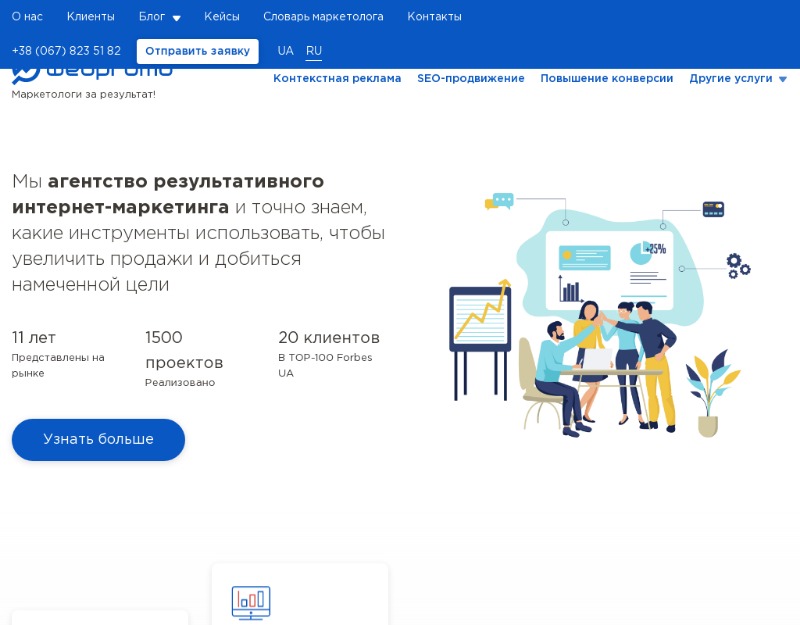The image size is (800, 625).
Task: Click the growth chart board illustration
Action: click(480, 339)
